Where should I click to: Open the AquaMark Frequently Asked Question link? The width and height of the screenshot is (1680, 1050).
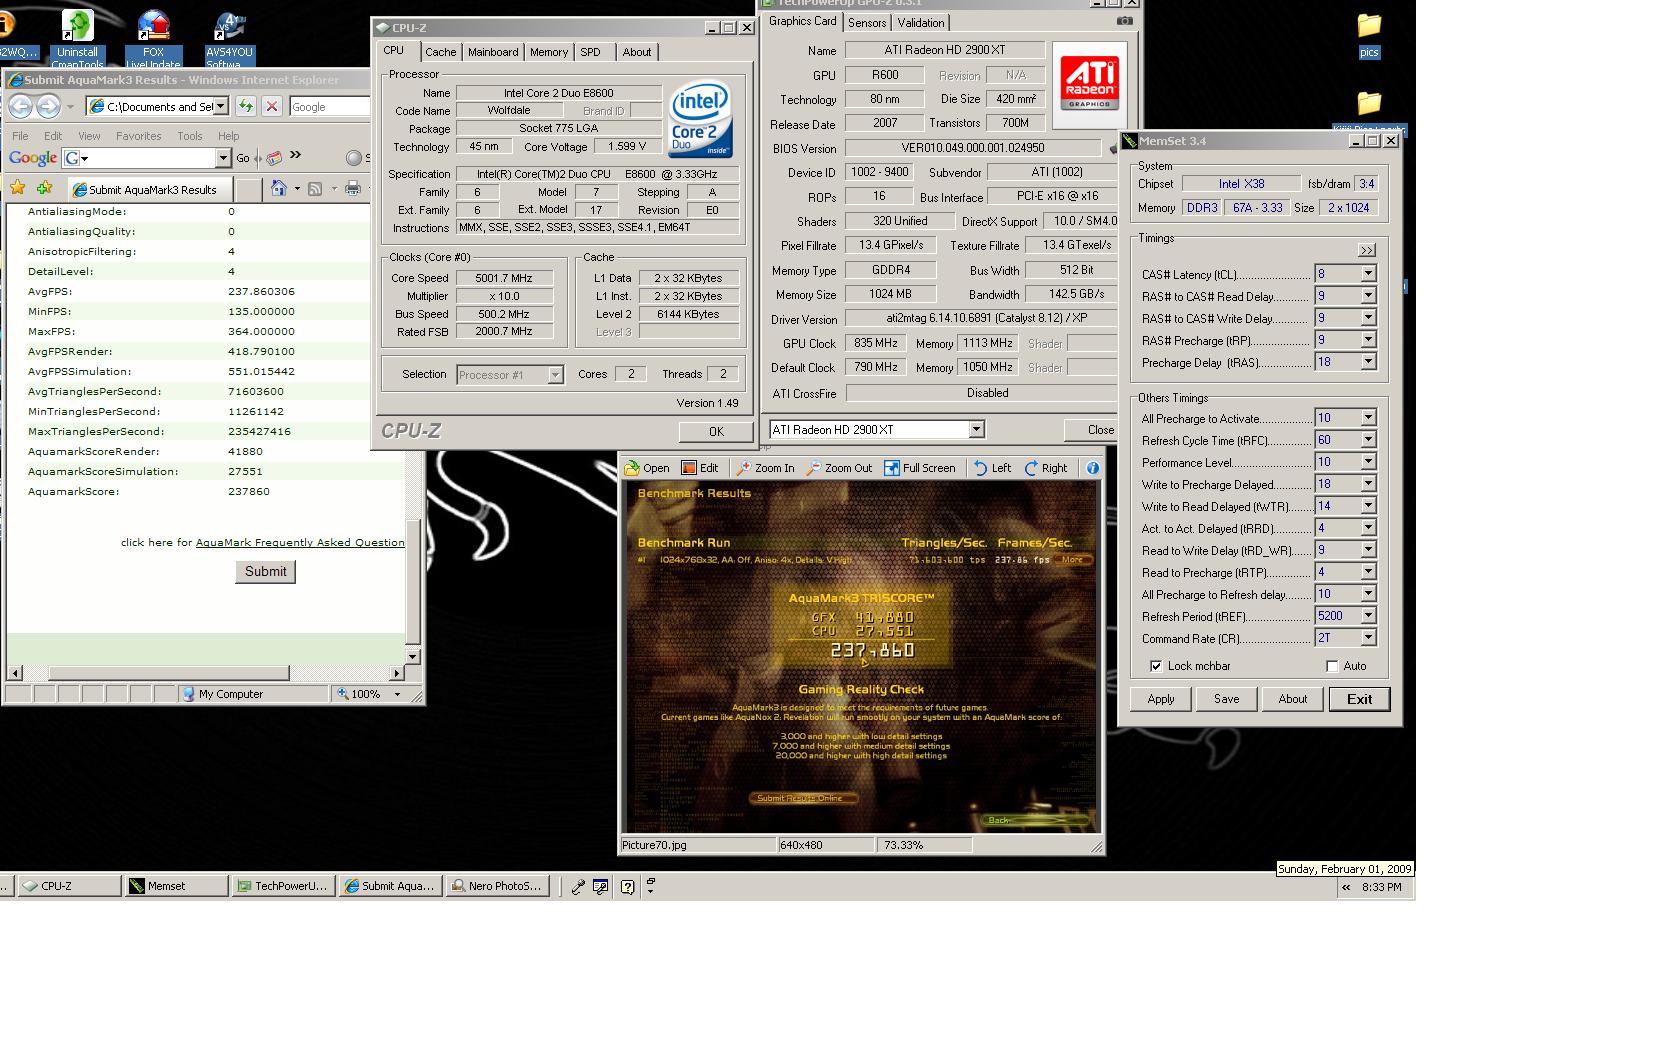[300, 542]
